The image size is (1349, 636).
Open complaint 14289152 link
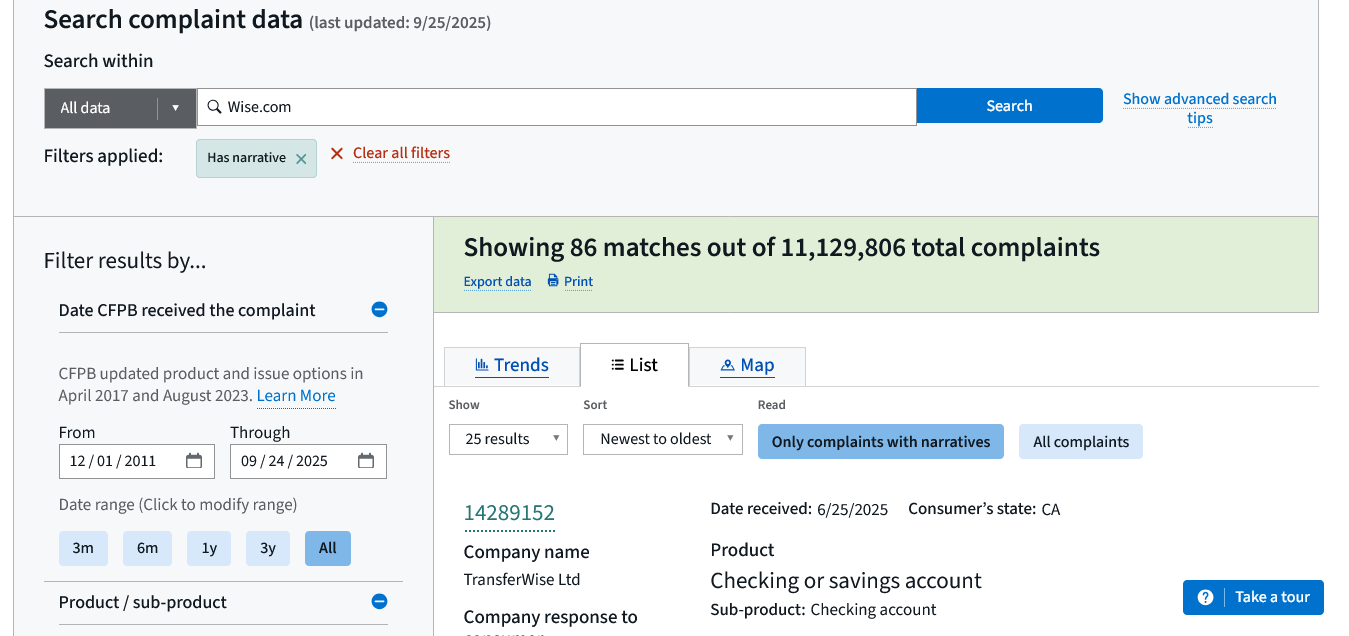pyautogui.click(x=509, y=513)
